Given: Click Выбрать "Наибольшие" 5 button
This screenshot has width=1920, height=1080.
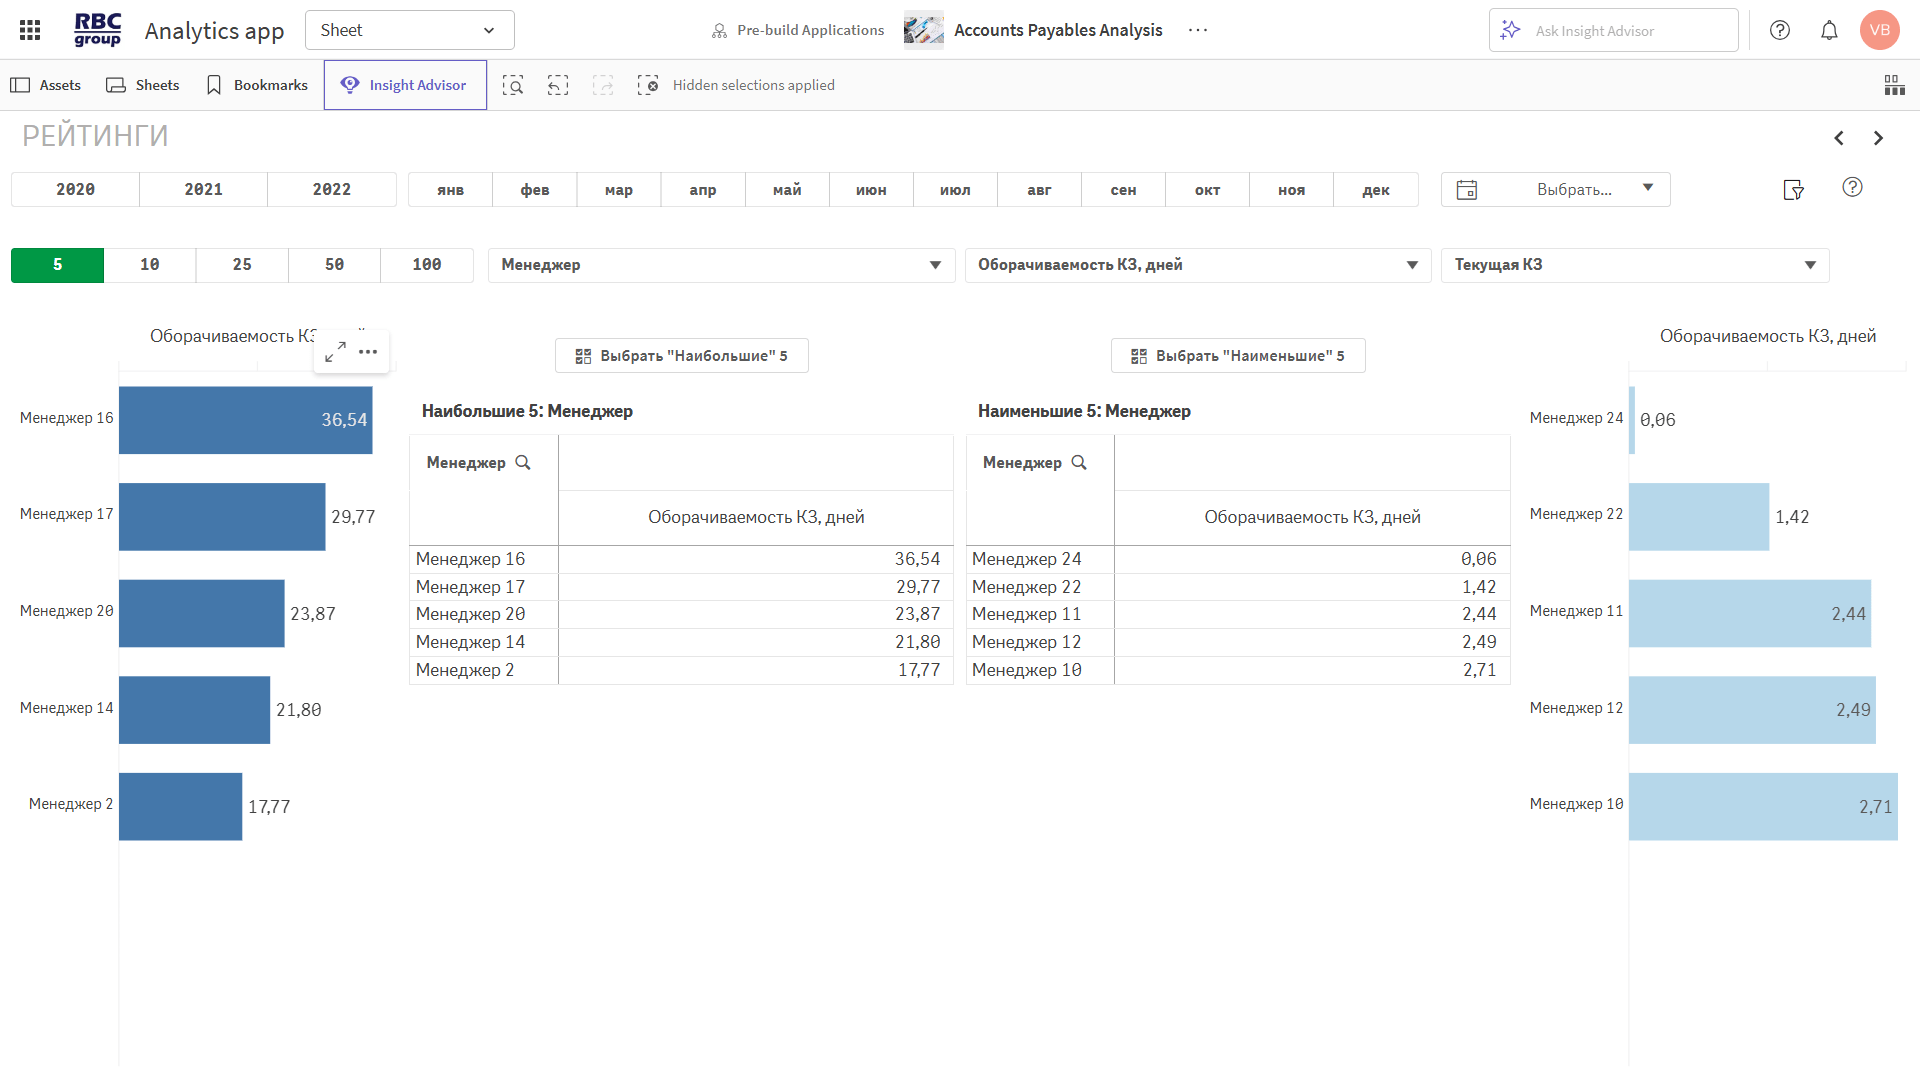Looking at the screenshot, I should pos(682,355).
